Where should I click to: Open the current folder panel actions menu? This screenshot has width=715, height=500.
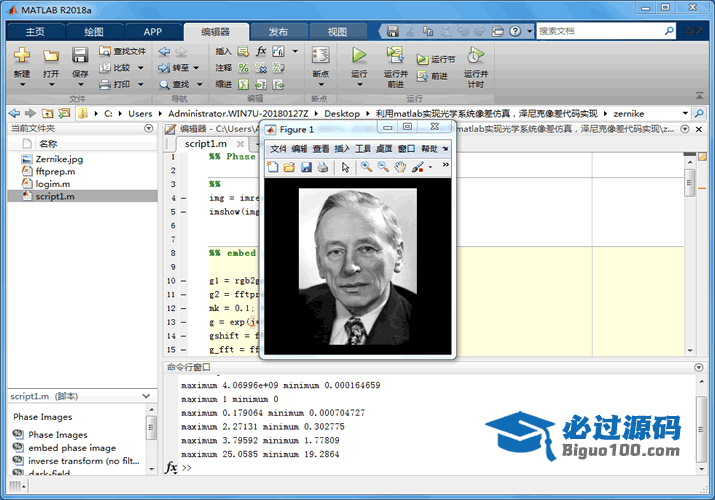149,129
